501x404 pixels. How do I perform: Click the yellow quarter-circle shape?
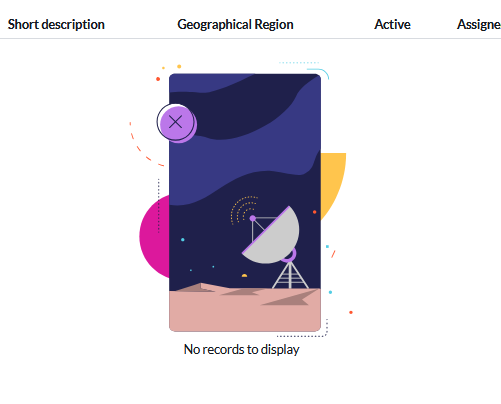click(x=333, y=182)
